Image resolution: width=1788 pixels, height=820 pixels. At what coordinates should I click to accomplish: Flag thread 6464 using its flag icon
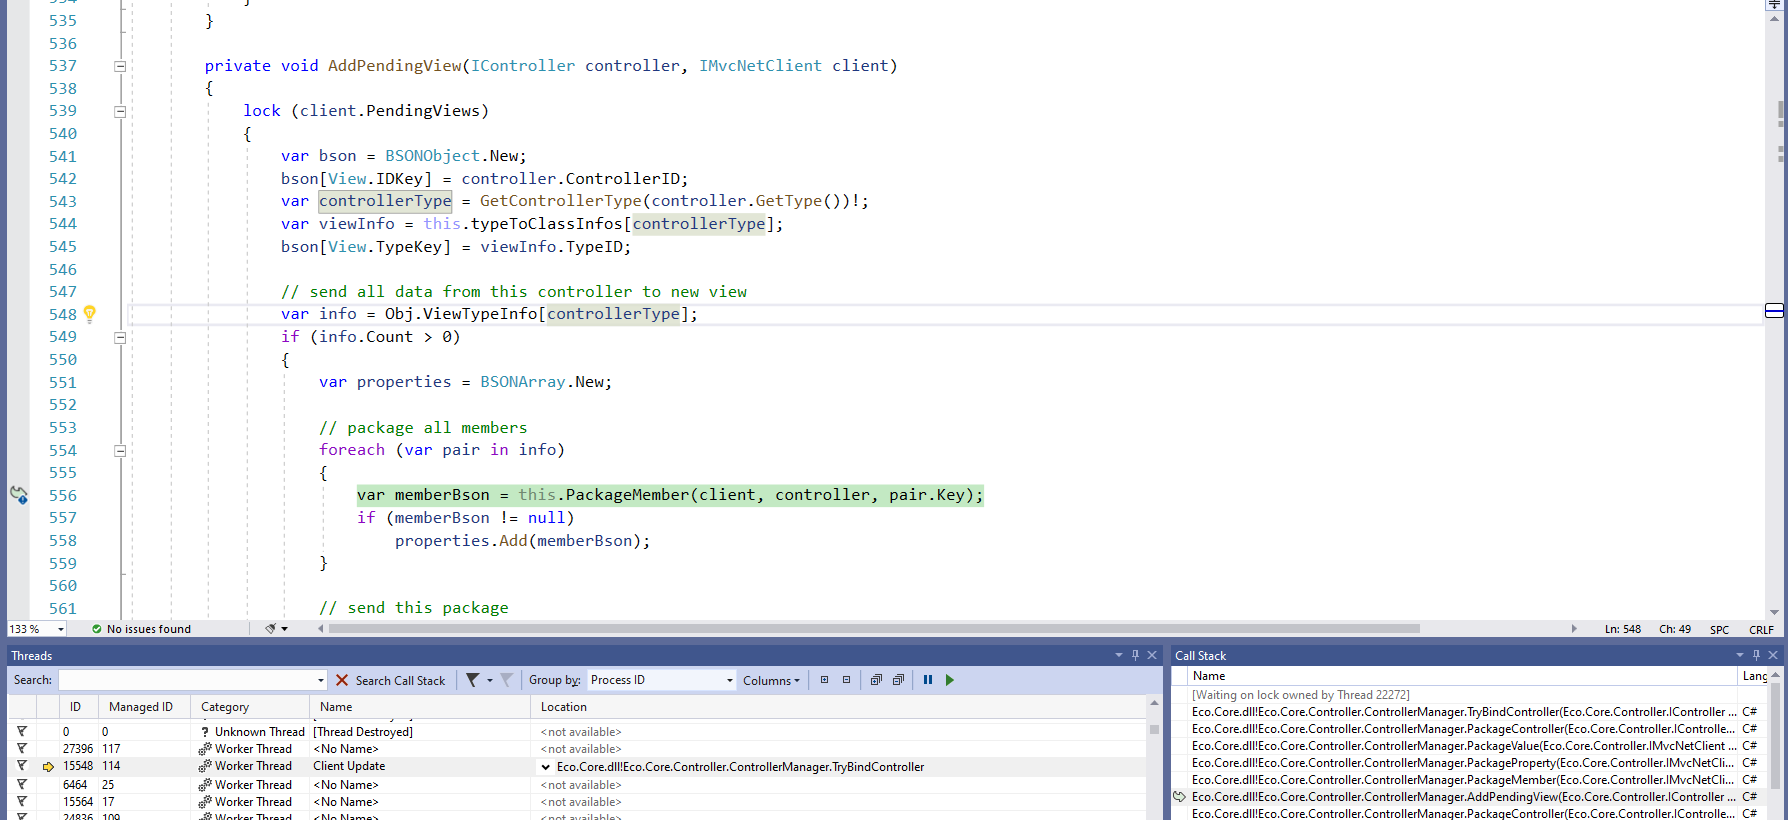coord(21,785)
